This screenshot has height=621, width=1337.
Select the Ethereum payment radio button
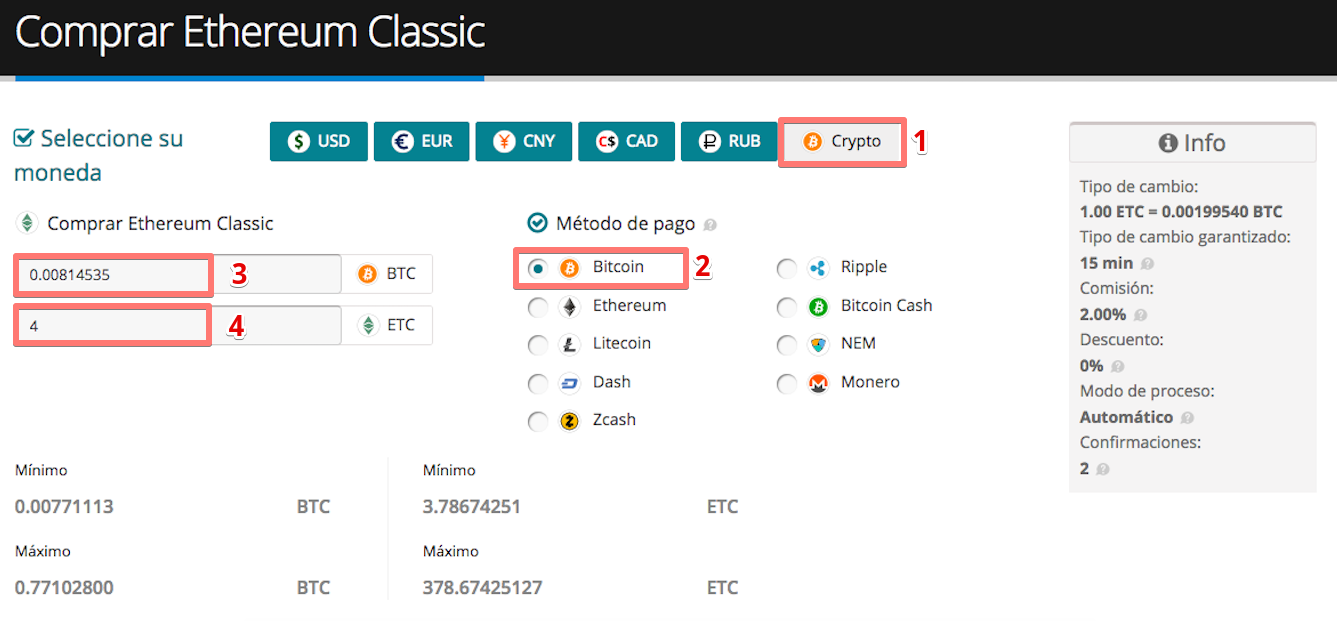tap(538, 307)
